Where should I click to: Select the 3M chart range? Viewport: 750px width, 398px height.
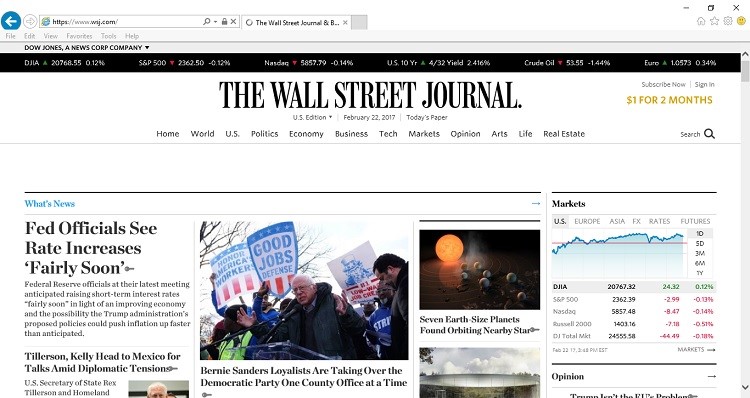point(700,254)
